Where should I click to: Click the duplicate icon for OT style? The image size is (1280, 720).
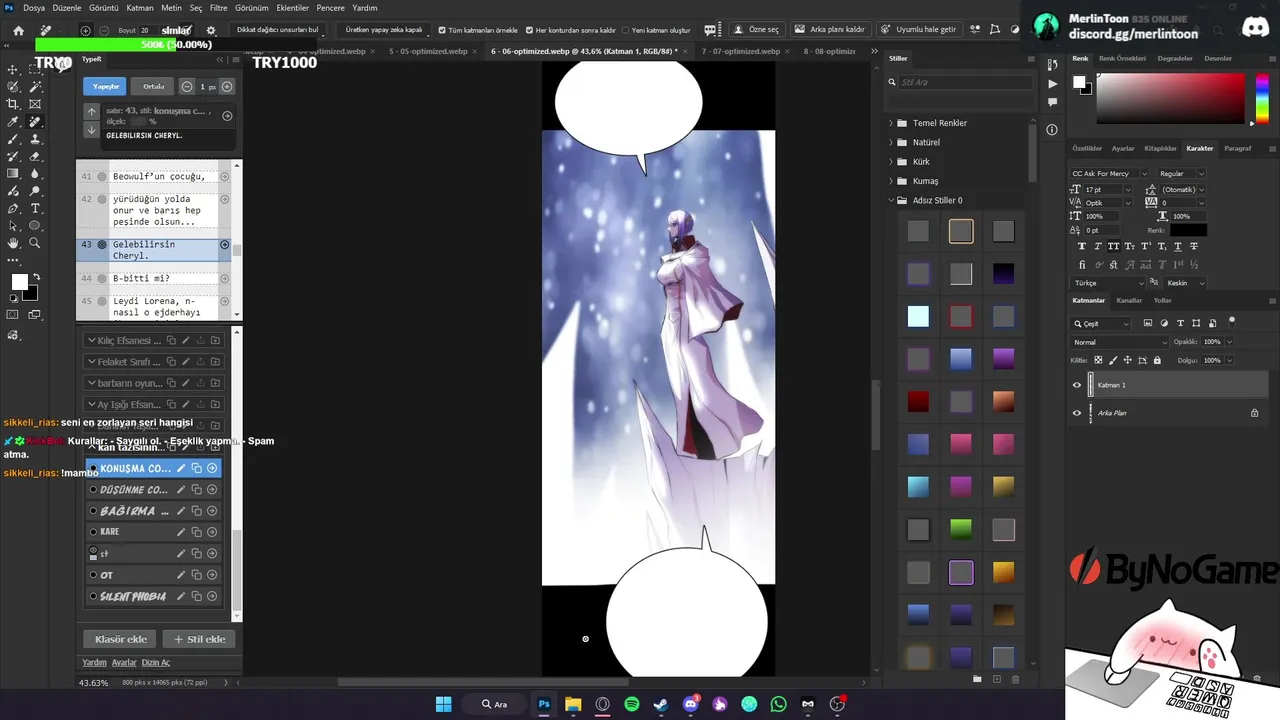click(x=197, y=575)
